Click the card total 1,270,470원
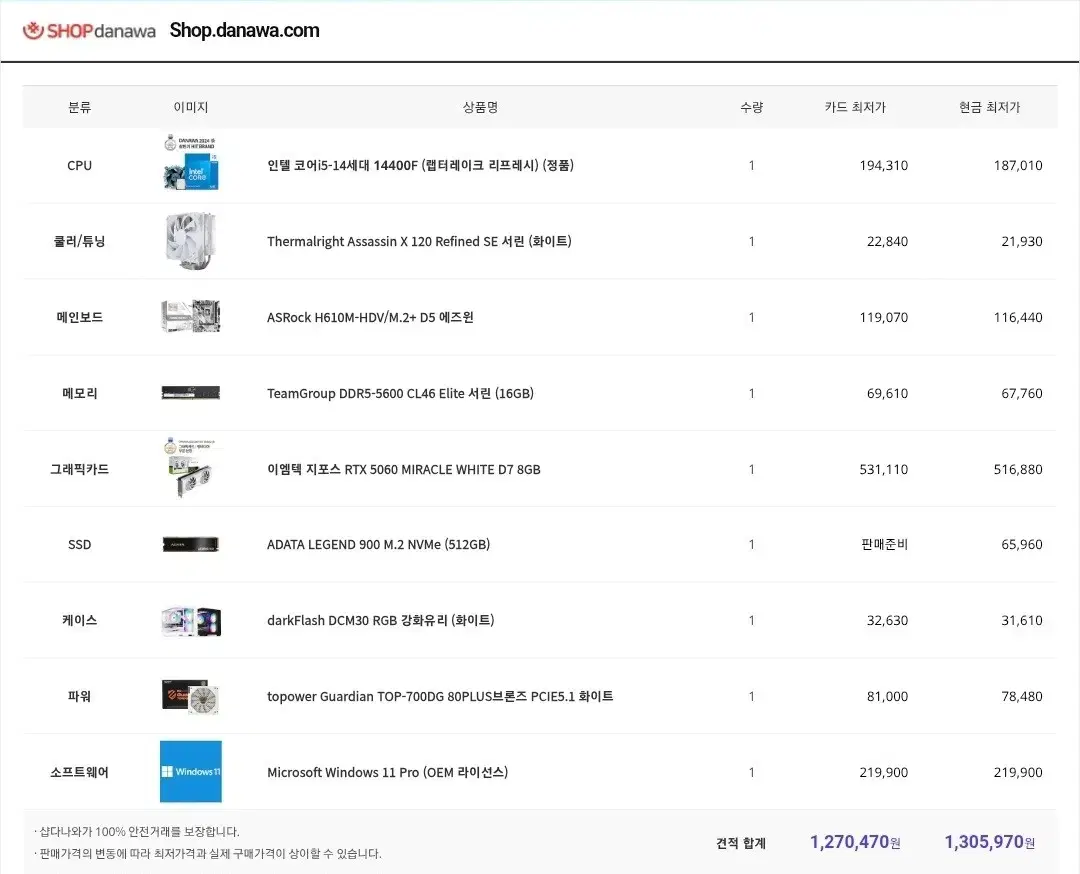This screenshot has height=874, width=1080. (855, 842)
